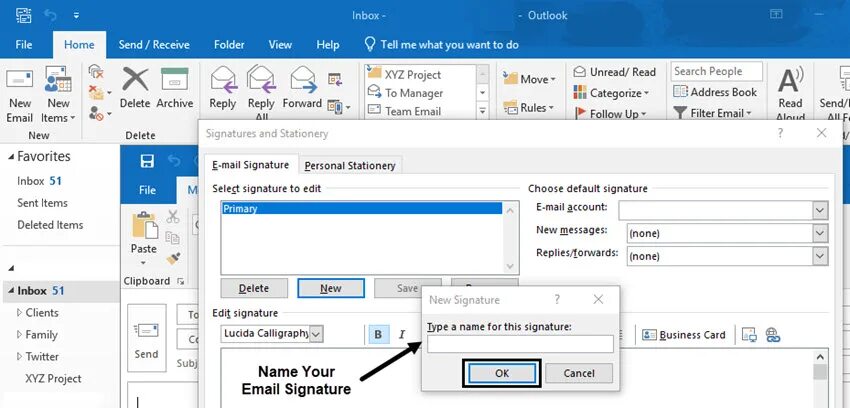Screen dimensions: 850x408
Task: Select XYZ Project folder in folder pane
Action: pyautogui.click(x=53, y=379)
